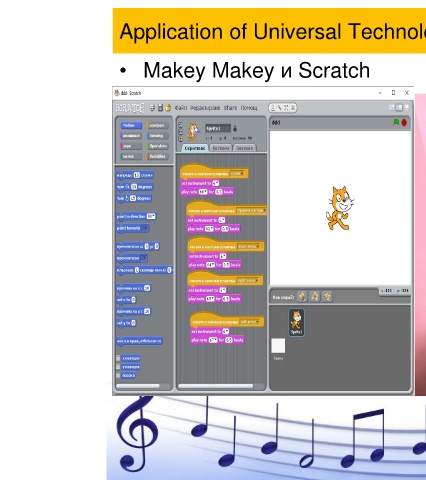Select the Operators block category

(x=158, y=146)
